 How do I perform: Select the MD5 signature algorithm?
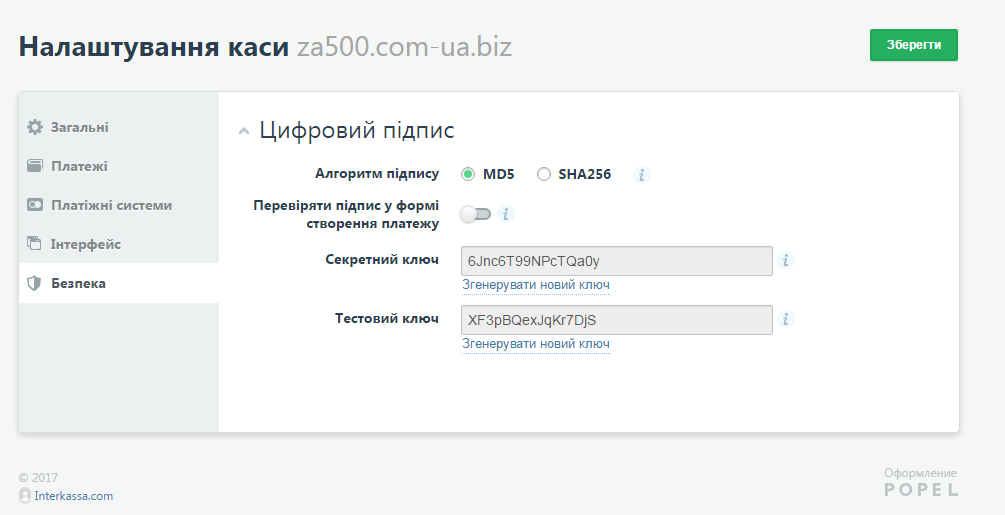click(468, 174)
